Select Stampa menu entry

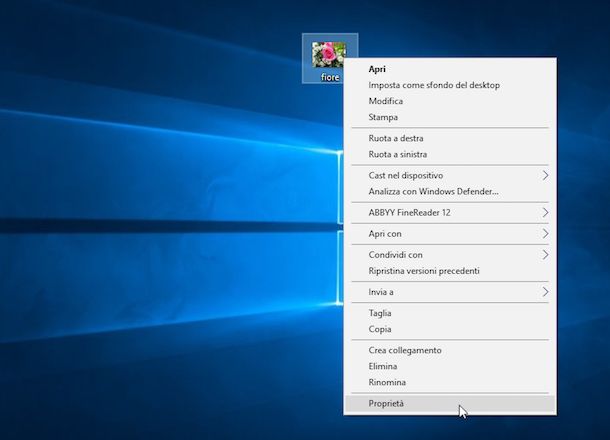click(383, 117)
